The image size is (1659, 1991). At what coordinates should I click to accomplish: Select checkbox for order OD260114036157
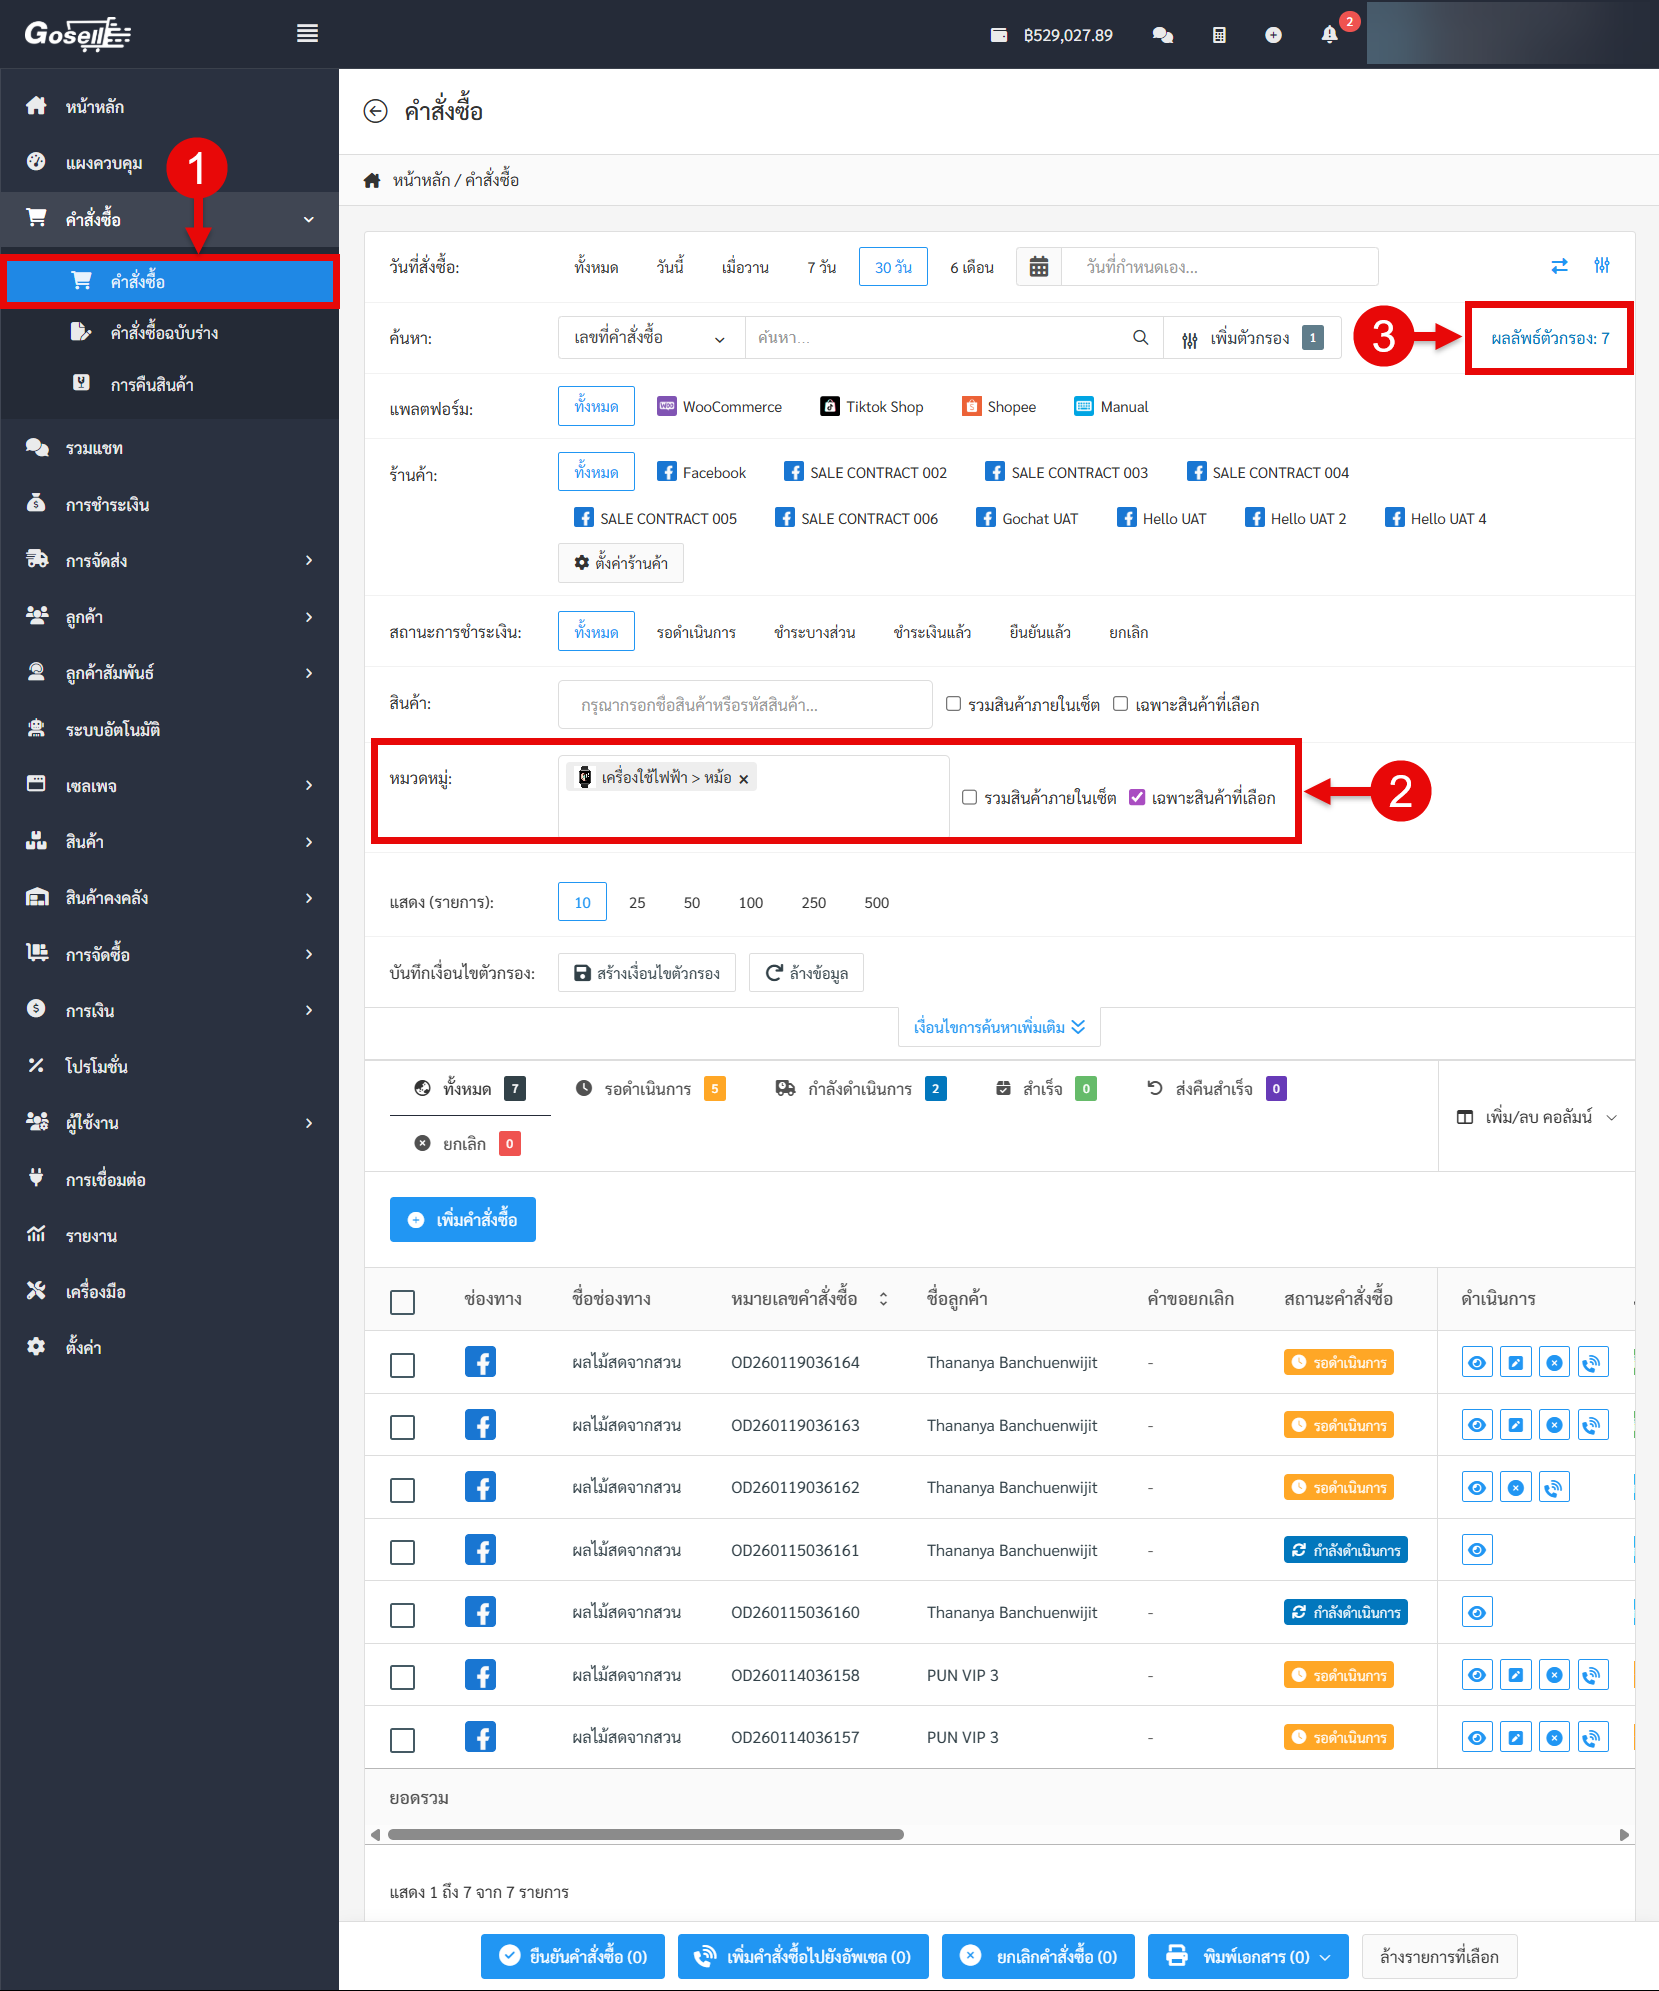(402, 1740)
